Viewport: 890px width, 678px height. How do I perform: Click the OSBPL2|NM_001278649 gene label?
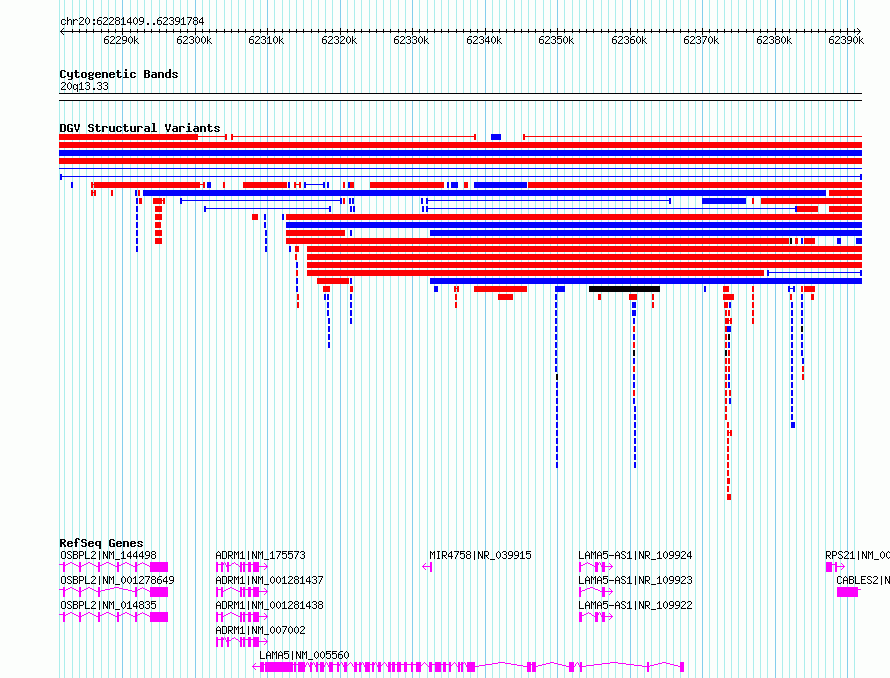point(117,580)
